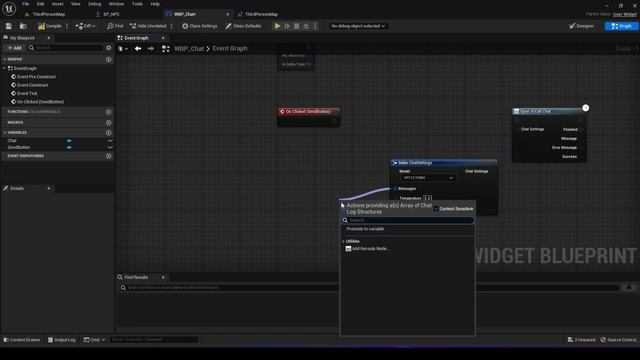Click the Add button in My Blueprint

[14, 48]
